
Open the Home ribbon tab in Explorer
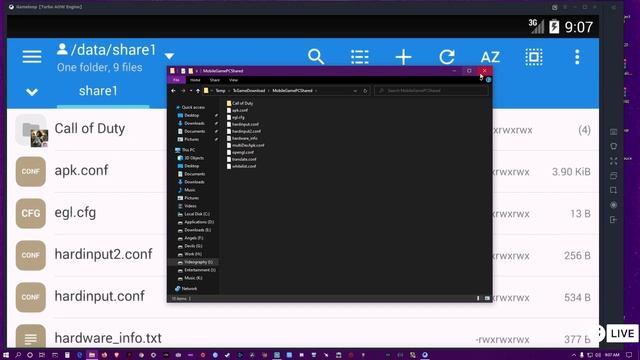coord(195,80)
